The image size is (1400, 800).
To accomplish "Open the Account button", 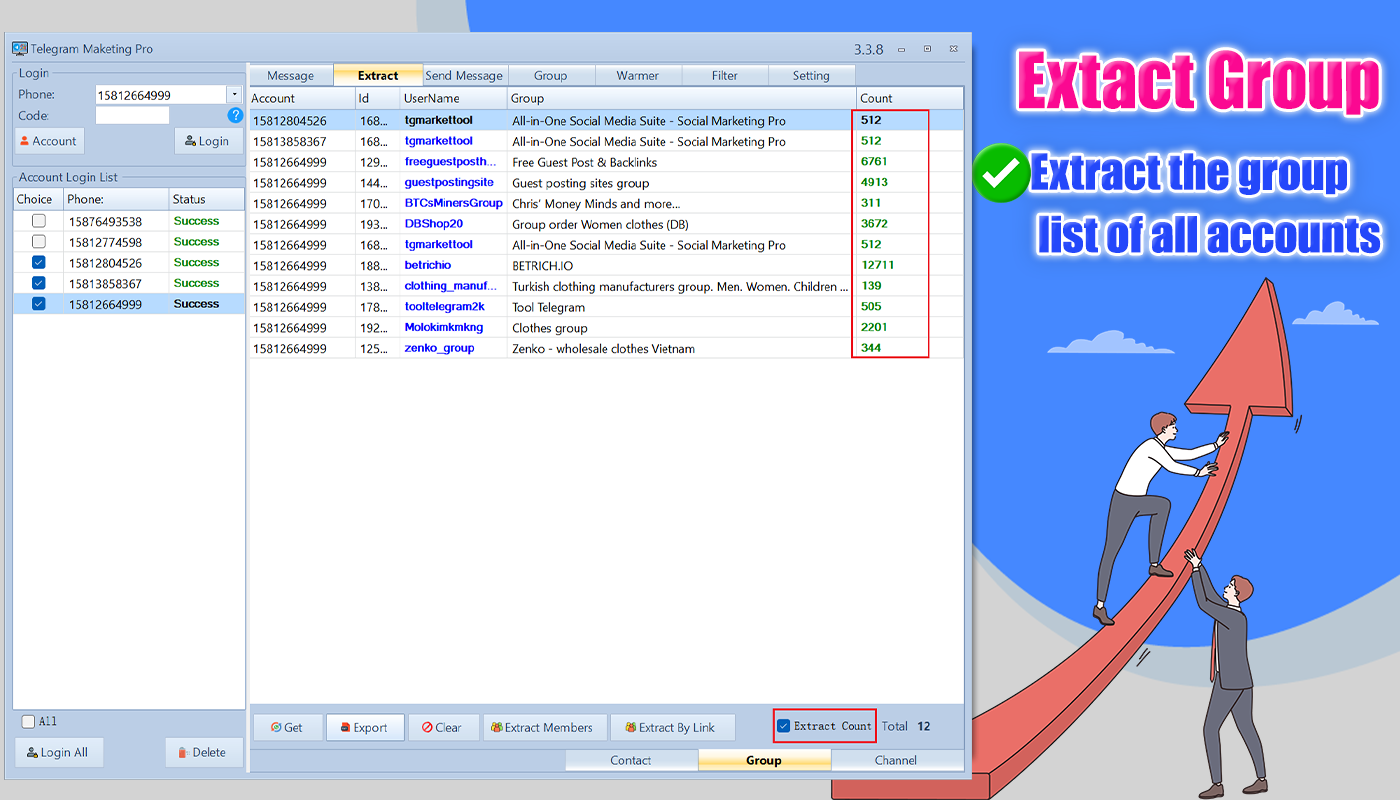I will pyautogui.click(x=48, y=141).
